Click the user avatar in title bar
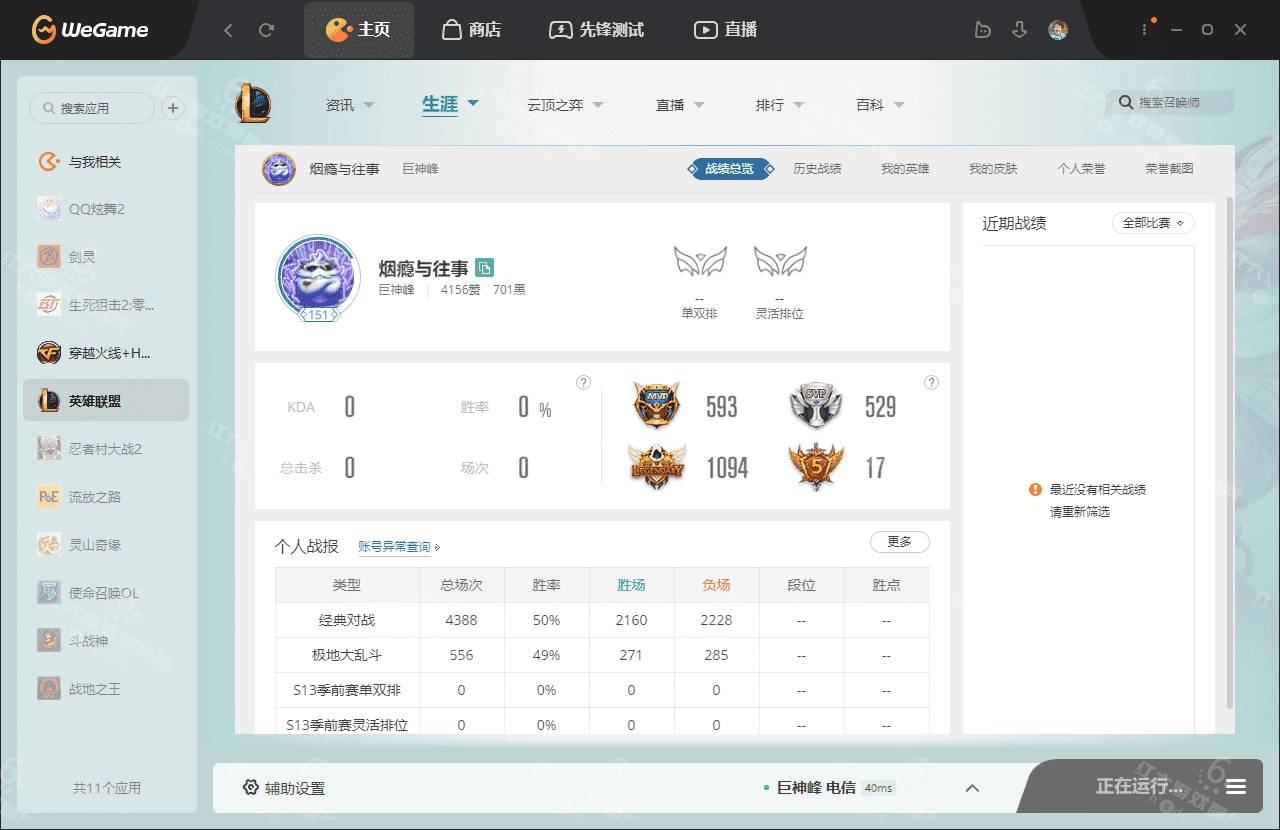 (1057, 30)
